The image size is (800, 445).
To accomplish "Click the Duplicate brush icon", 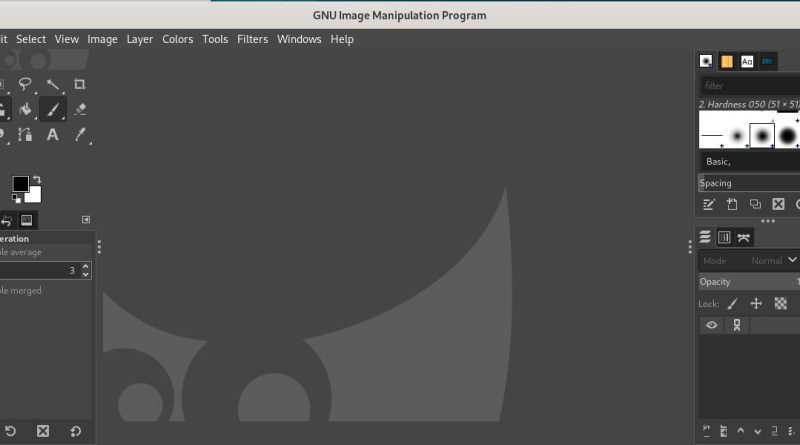I will pos(755,205).
